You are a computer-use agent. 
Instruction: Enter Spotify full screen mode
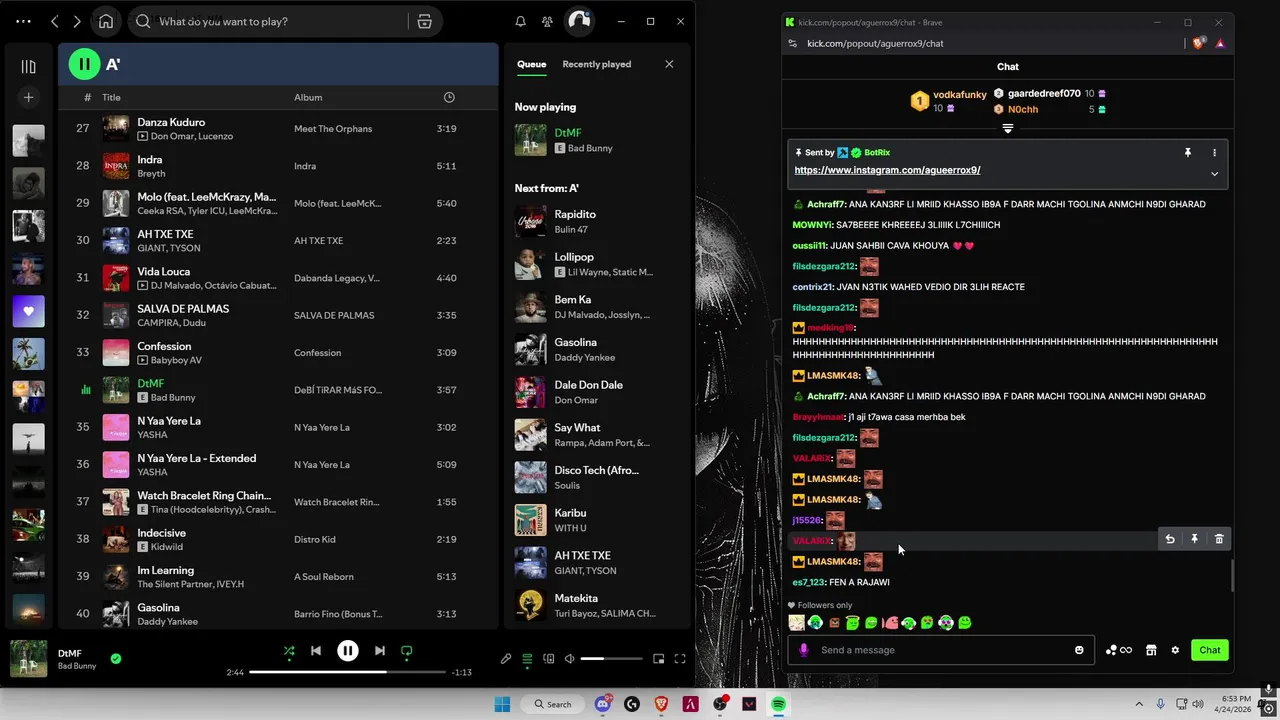(680, 659)
